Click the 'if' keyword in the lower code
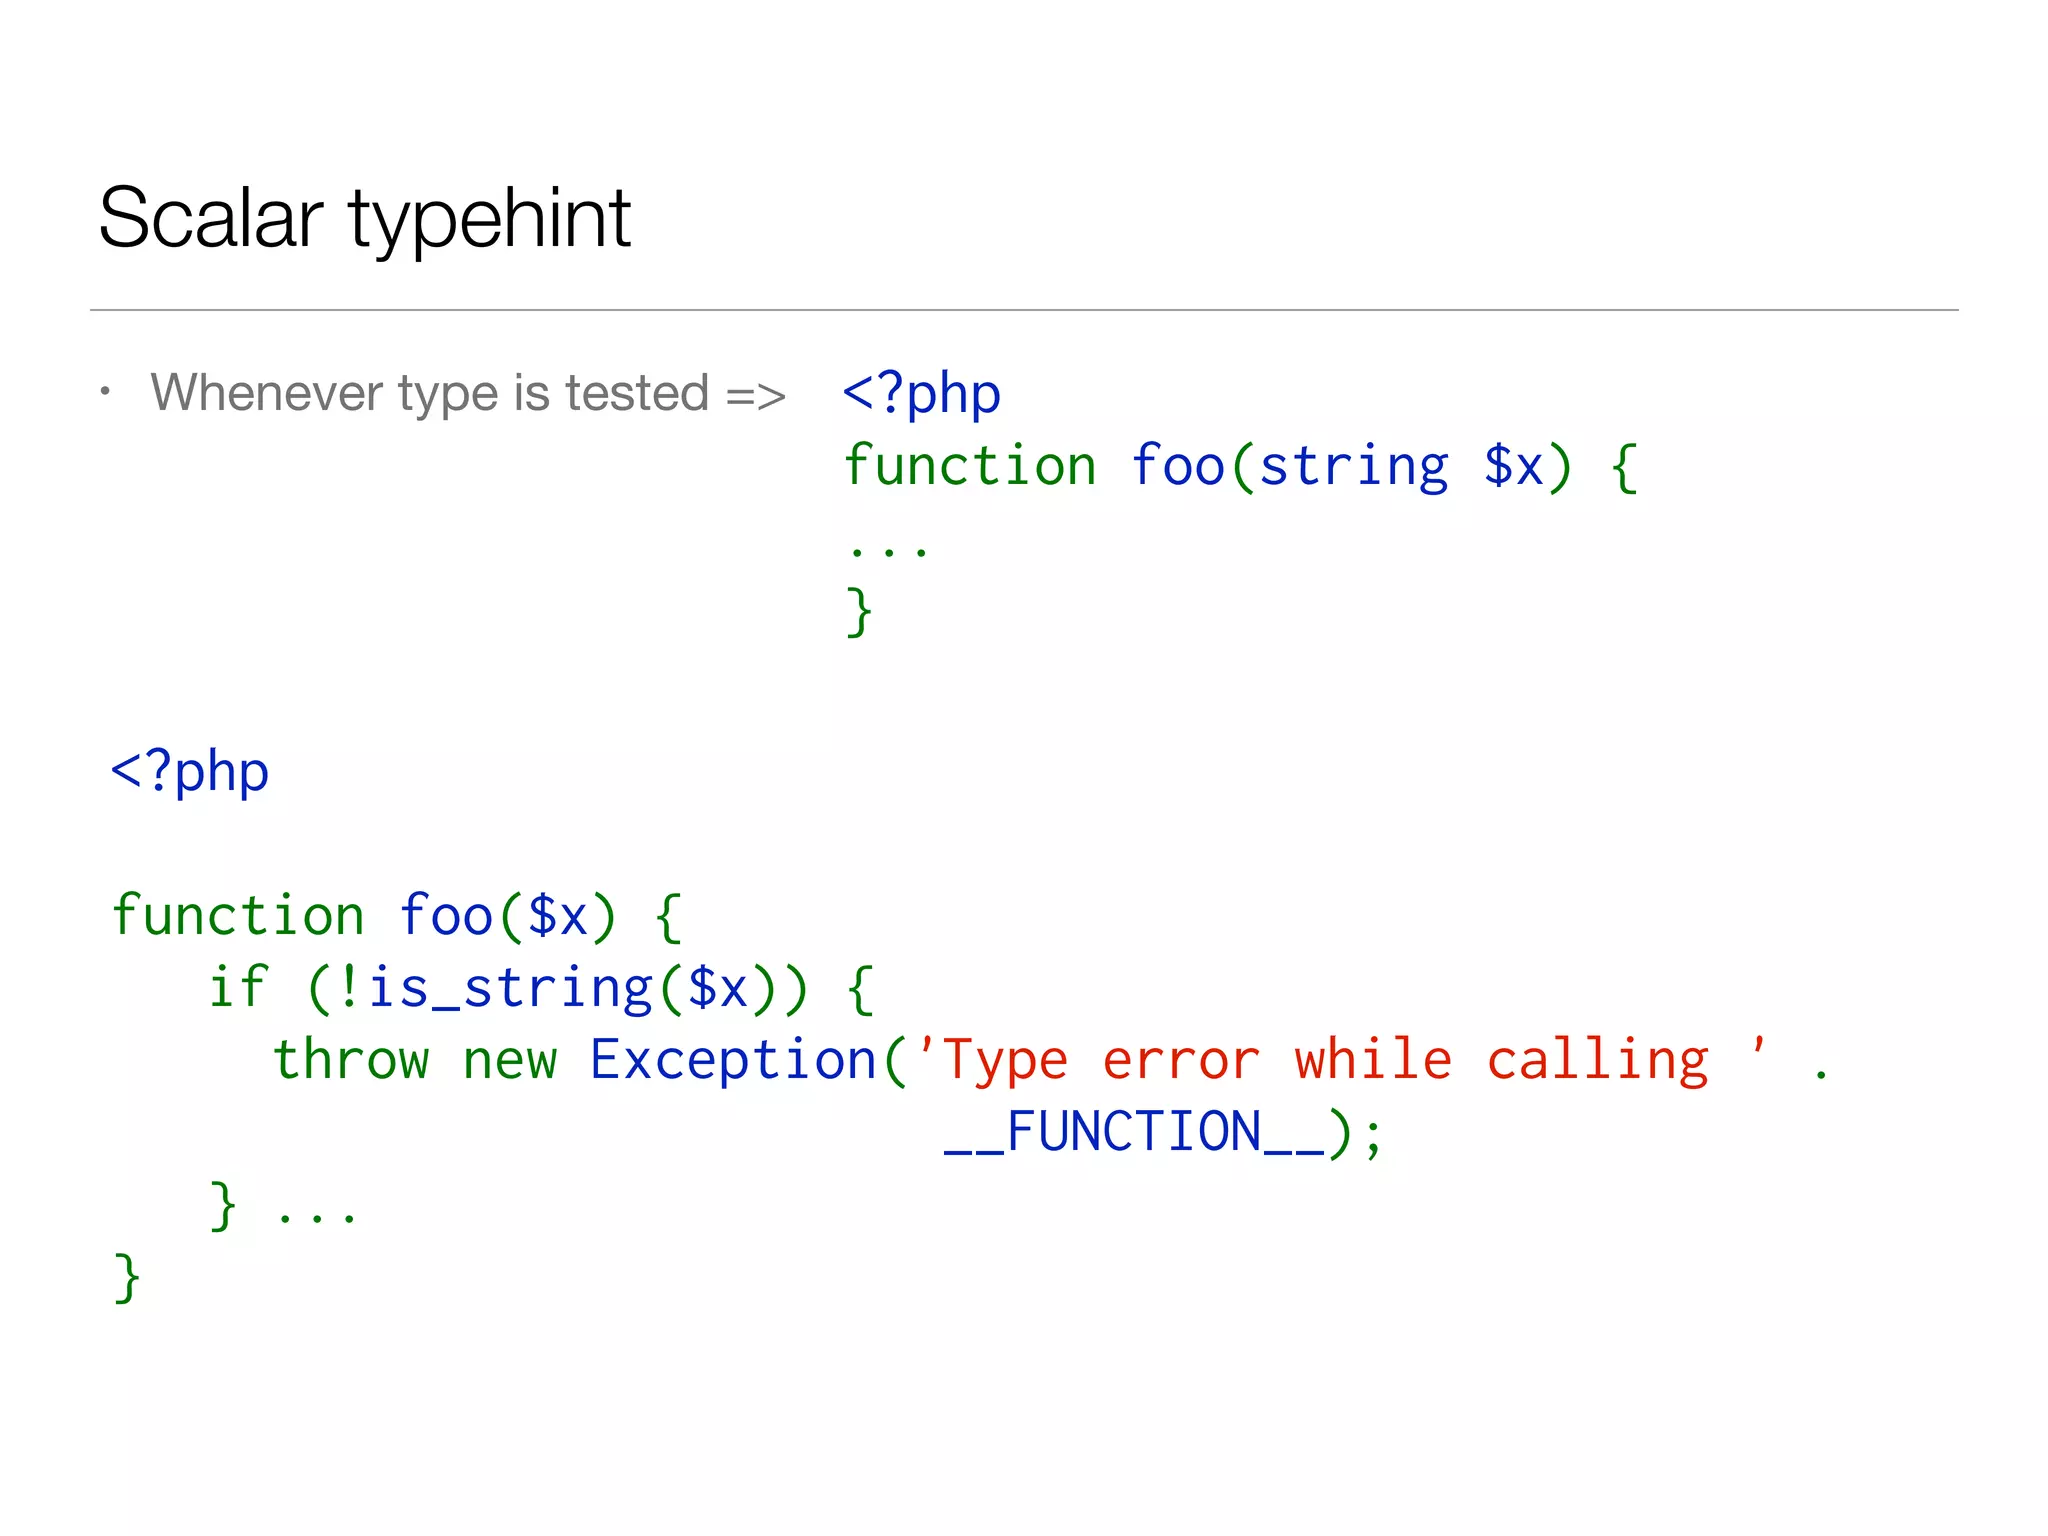Screen dimensions: 2048x1536 238,988
